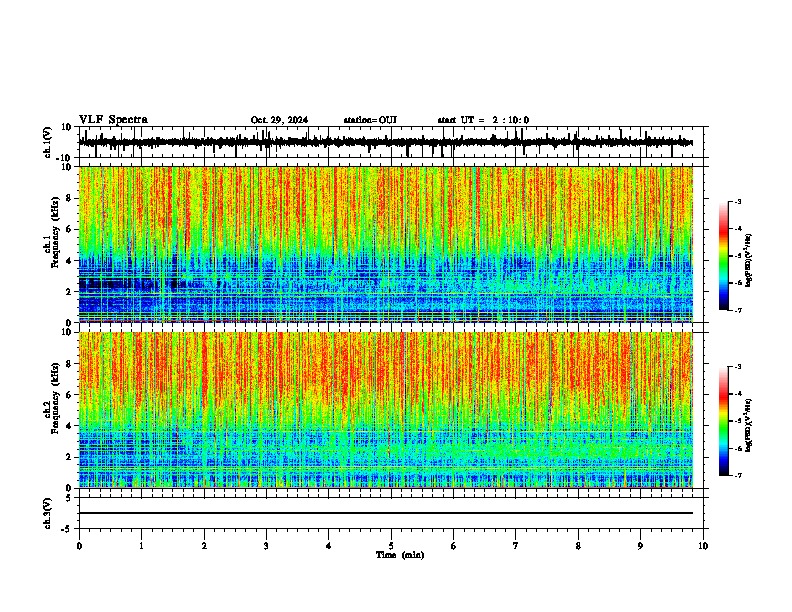The height and width of the screenshot is (612, 792).
Task: Click time axis tick label "9"
Action: click(640, 546)
